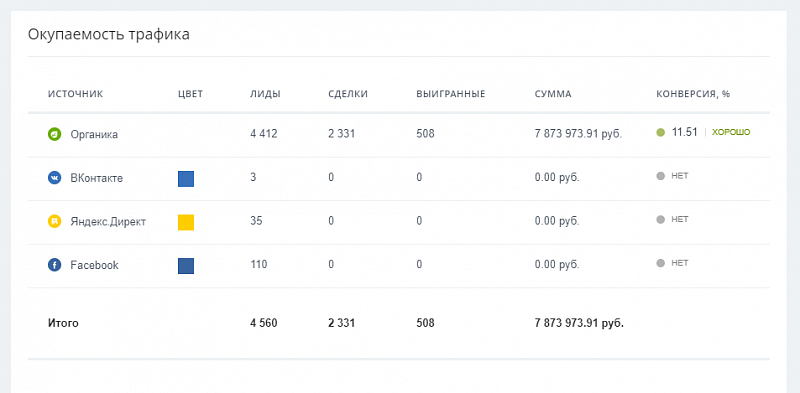Click the 2 331 deals value for Органика
This screenshot has height=393, width=800.
[342, 134]
